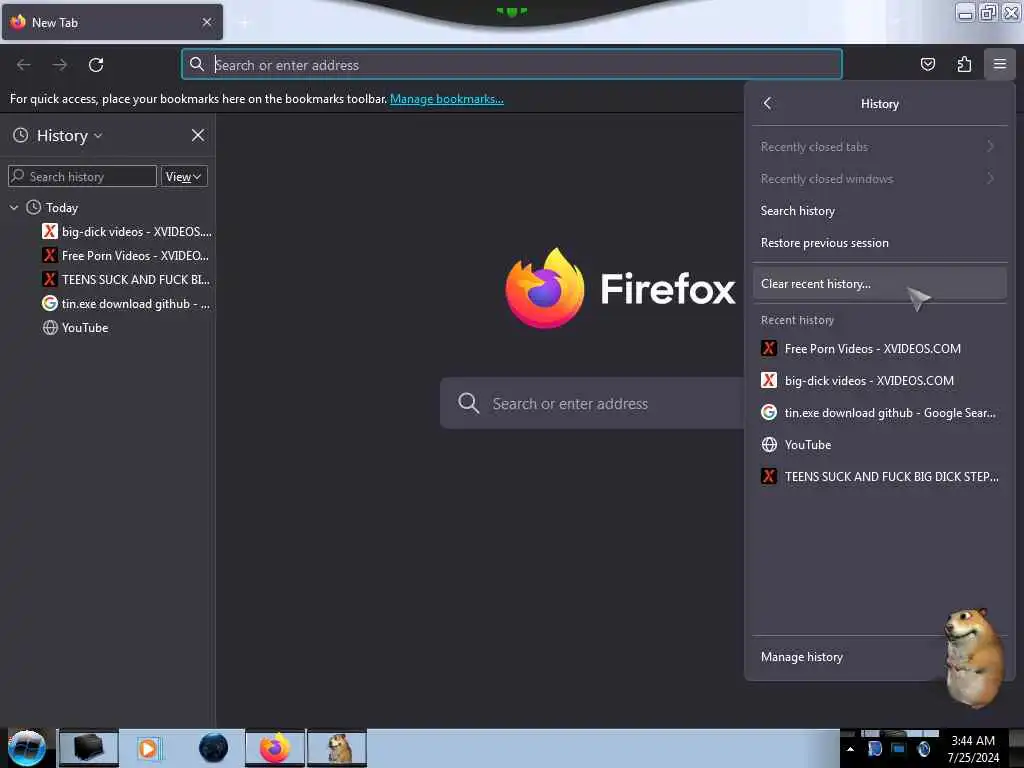Image resolution: width=1024 pixels, height=768 pixels.
Task: Toggle the Firefox hamburger application menu
Action: (1000, 64)
